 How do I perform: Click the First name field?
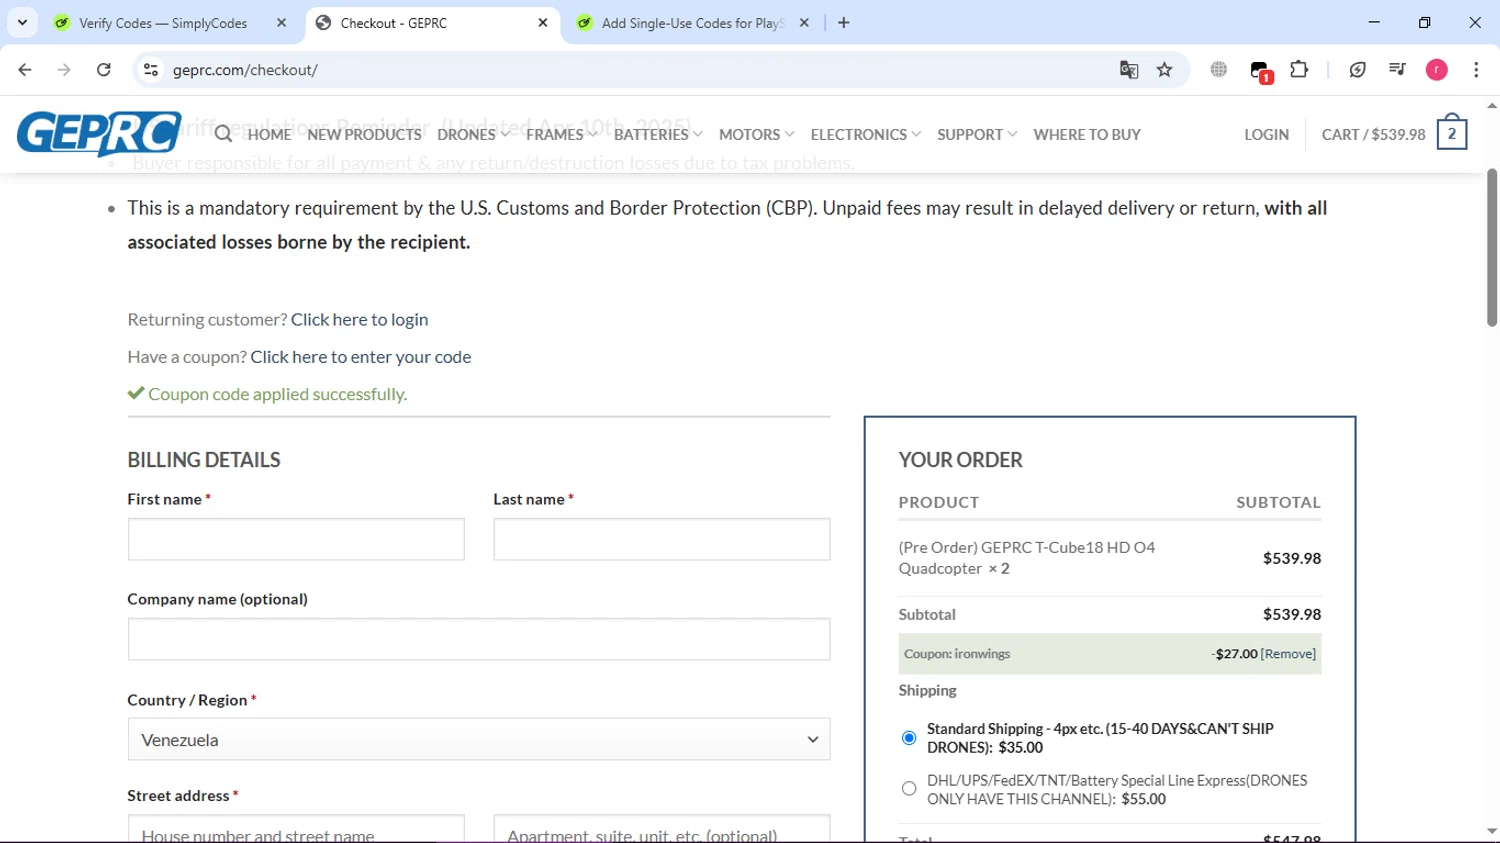click(296, 539)
